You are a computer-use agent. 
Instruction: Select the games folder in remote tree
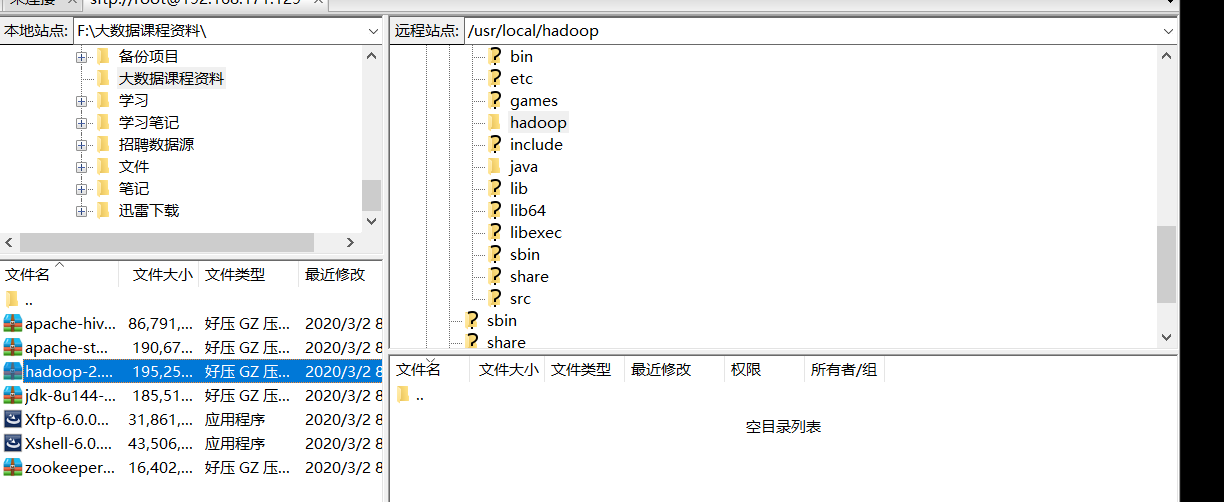(x=534, y=101)
